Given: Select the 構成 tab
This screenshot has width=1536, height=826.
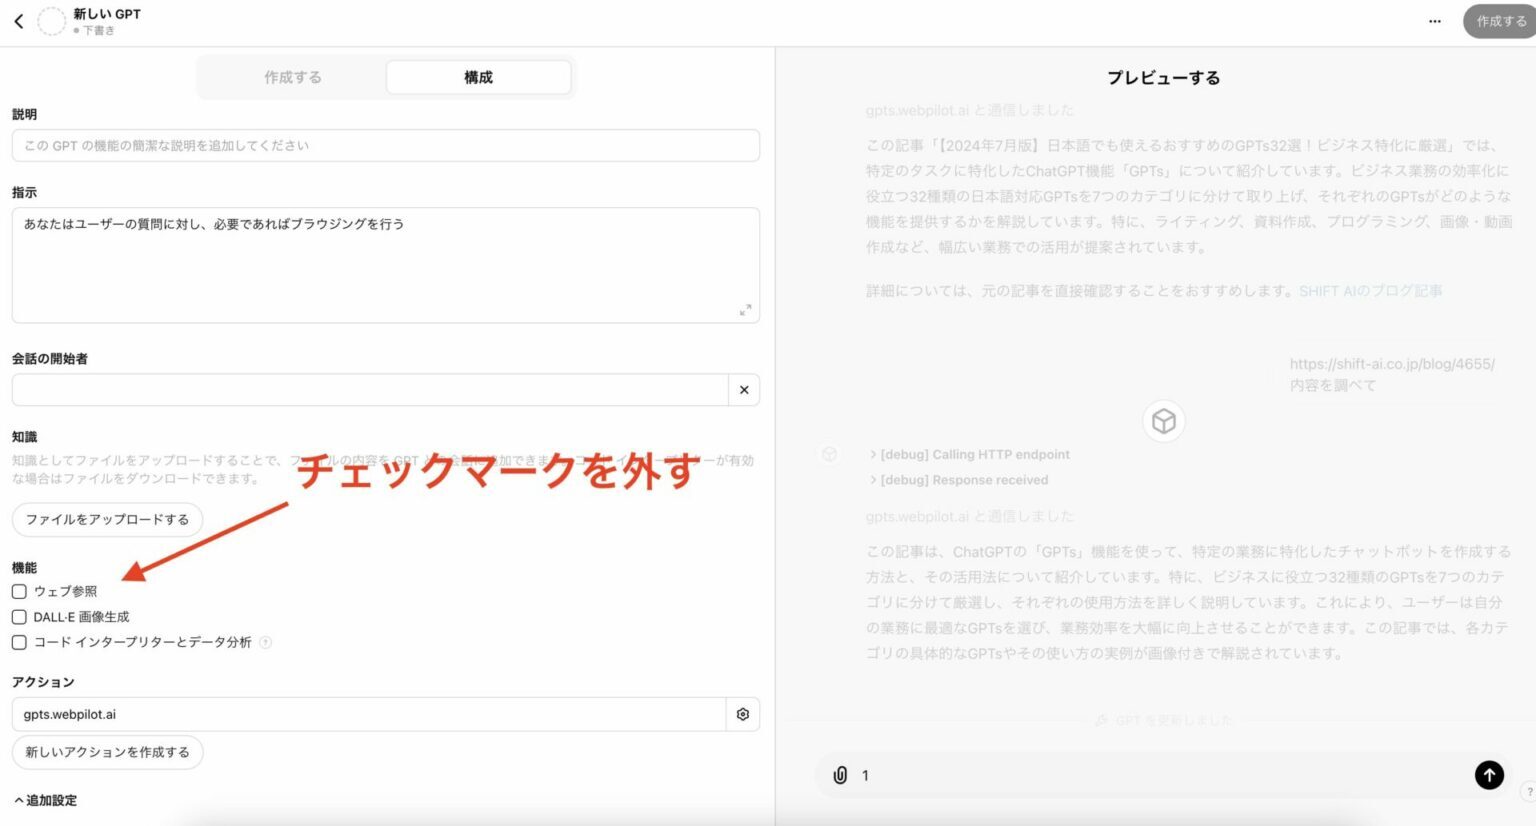Looking at the screenshot, I should click(478, 77).
